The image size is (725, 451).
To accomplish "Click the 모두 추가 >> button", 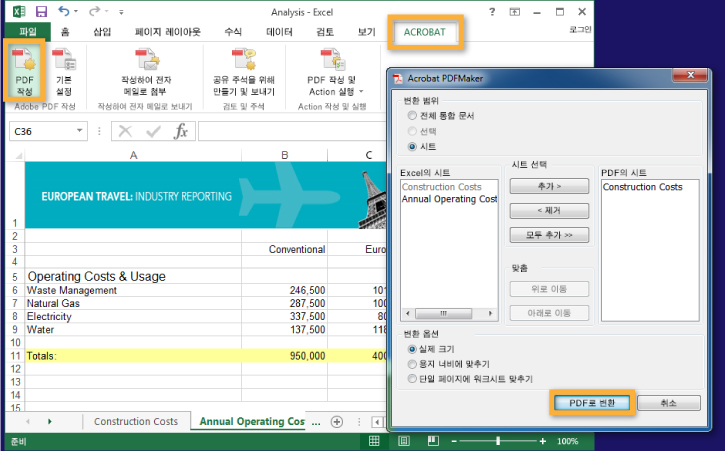I will pyautogui.click(x=549, y=235).
